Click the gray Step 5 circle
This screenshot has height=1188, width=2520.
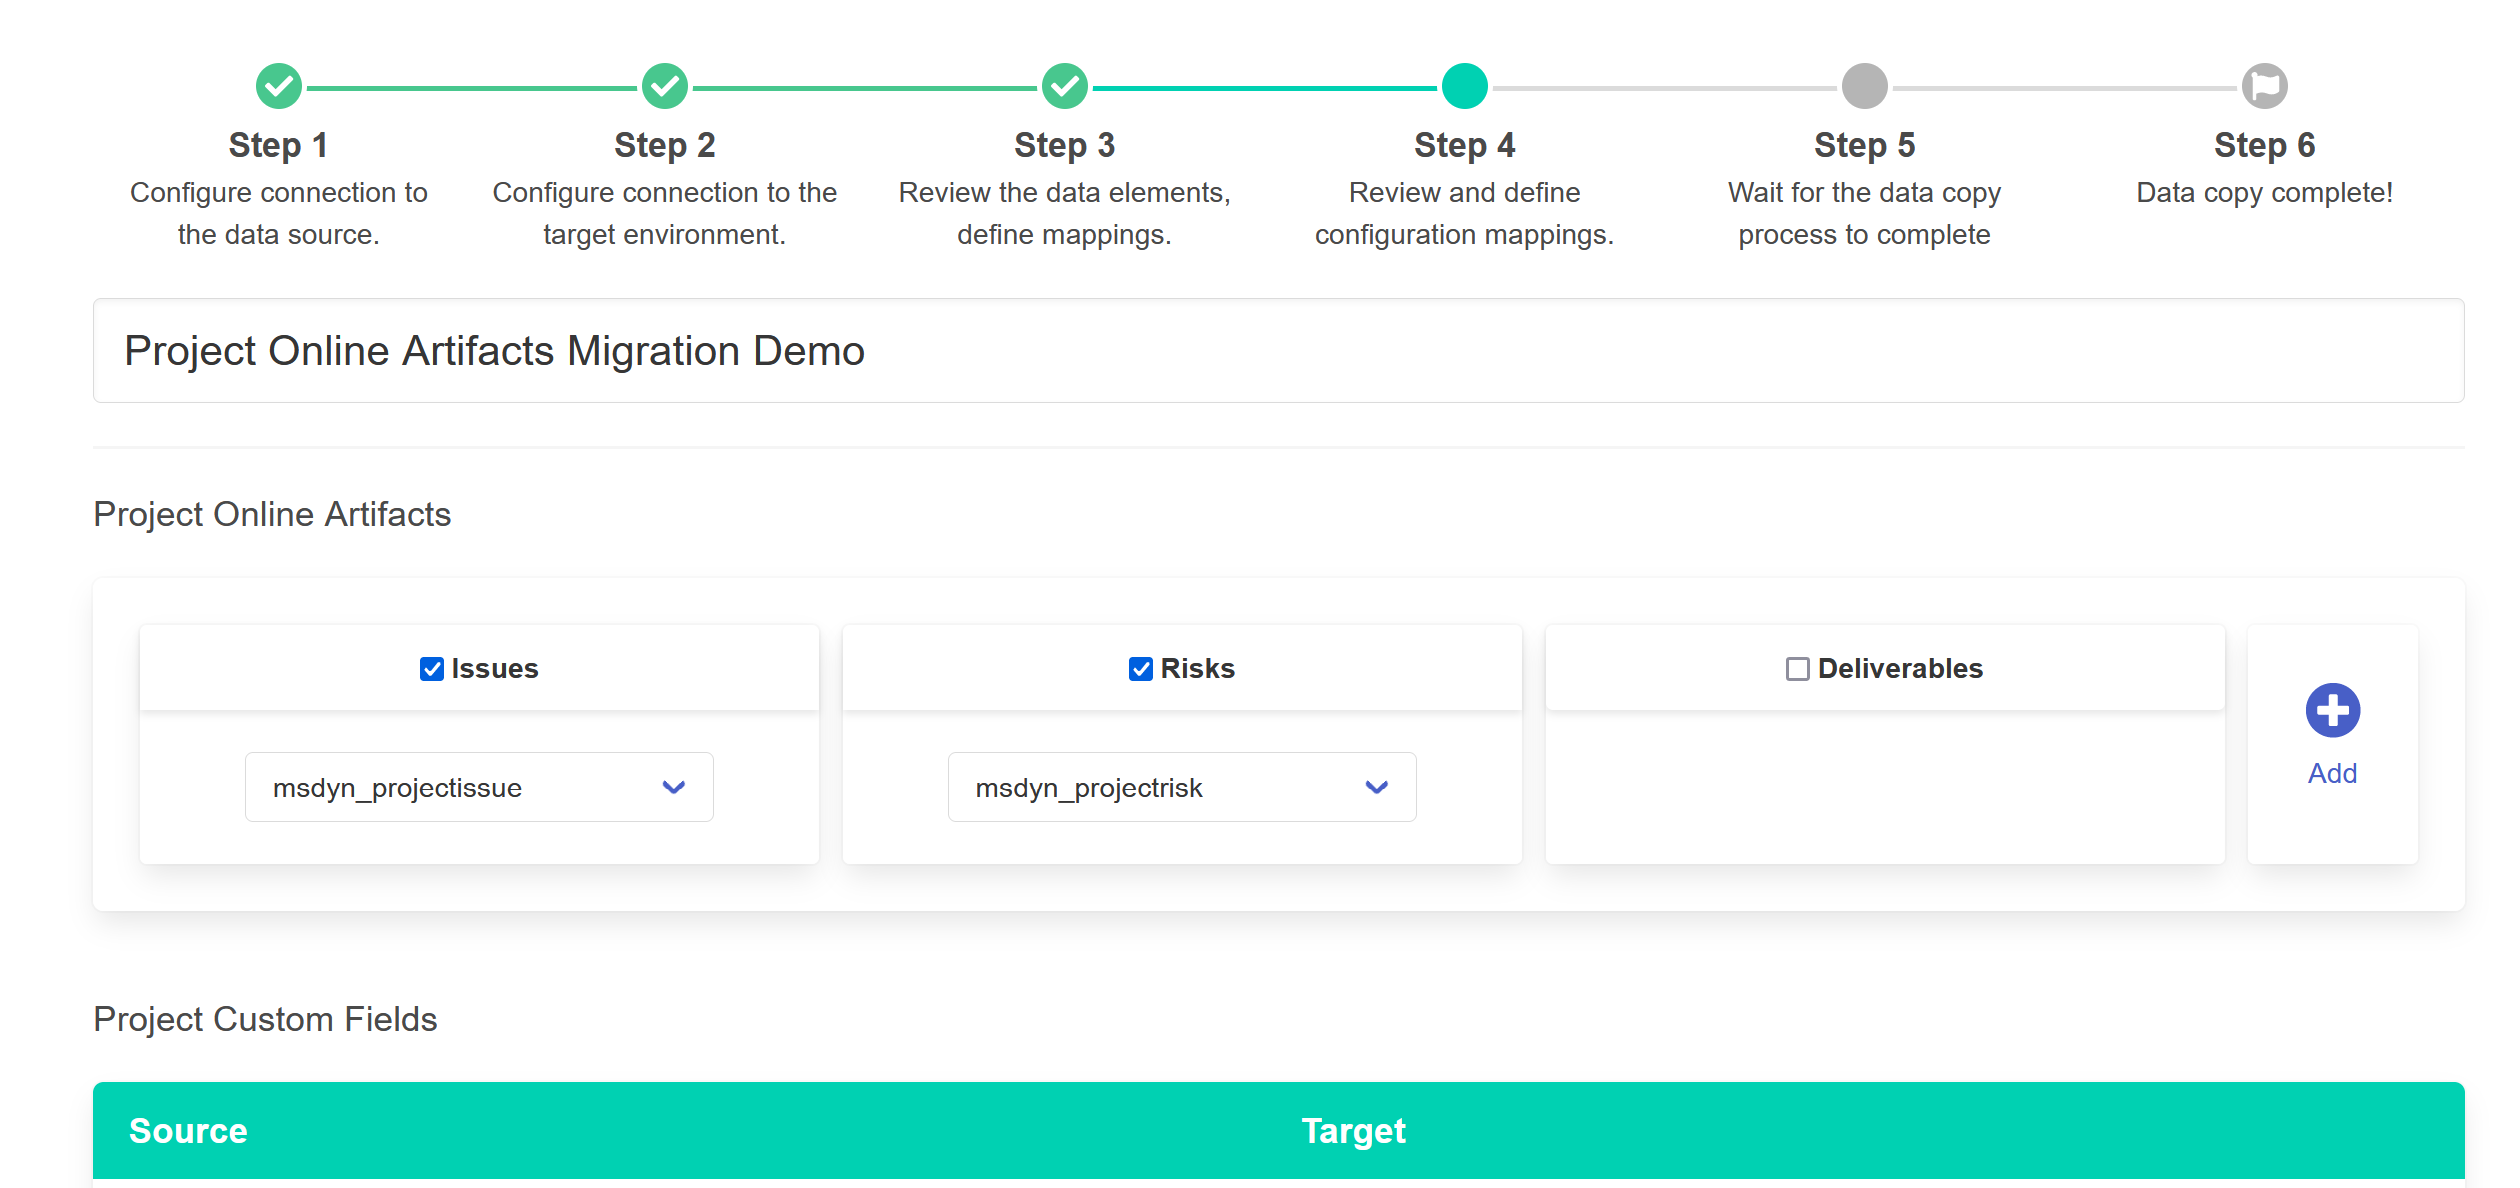1863,85
